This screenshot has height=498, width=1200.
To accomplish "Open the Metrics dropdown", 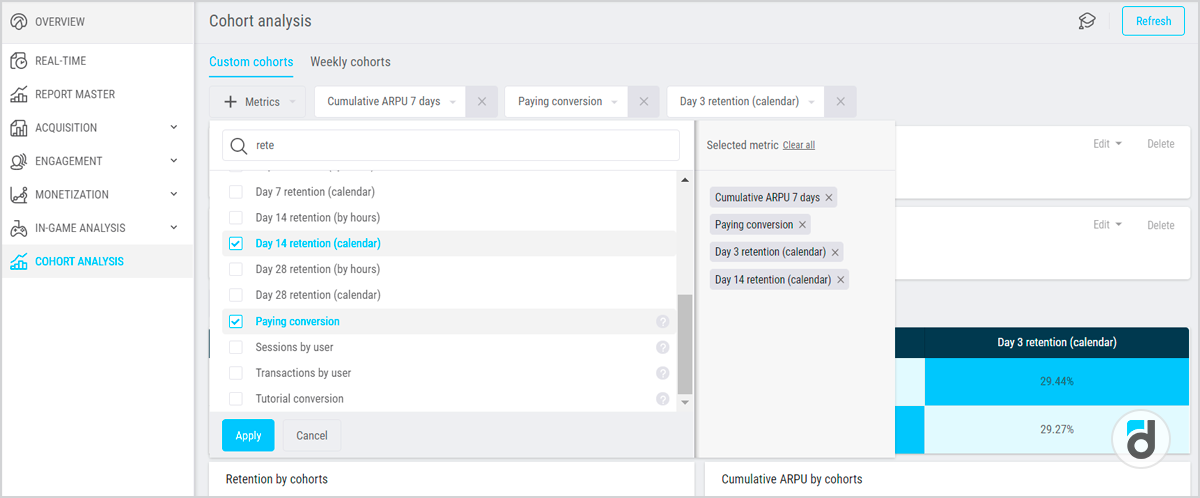I will pyautogui.click(x=258, y=102).
